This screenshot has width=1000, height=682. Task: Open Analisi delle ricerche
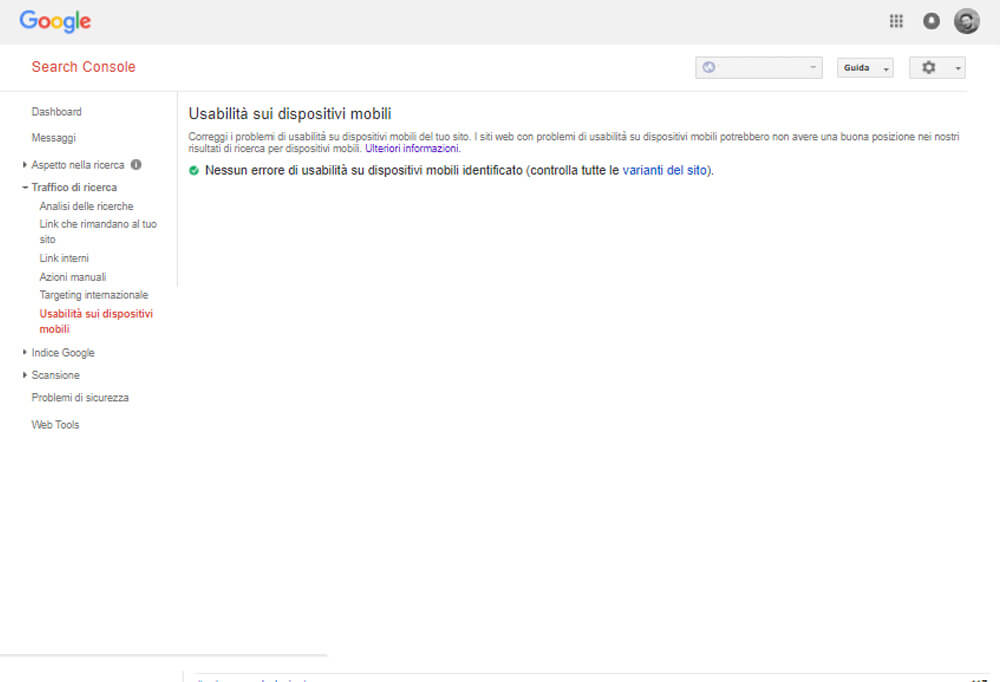click(x=86, y=206)
